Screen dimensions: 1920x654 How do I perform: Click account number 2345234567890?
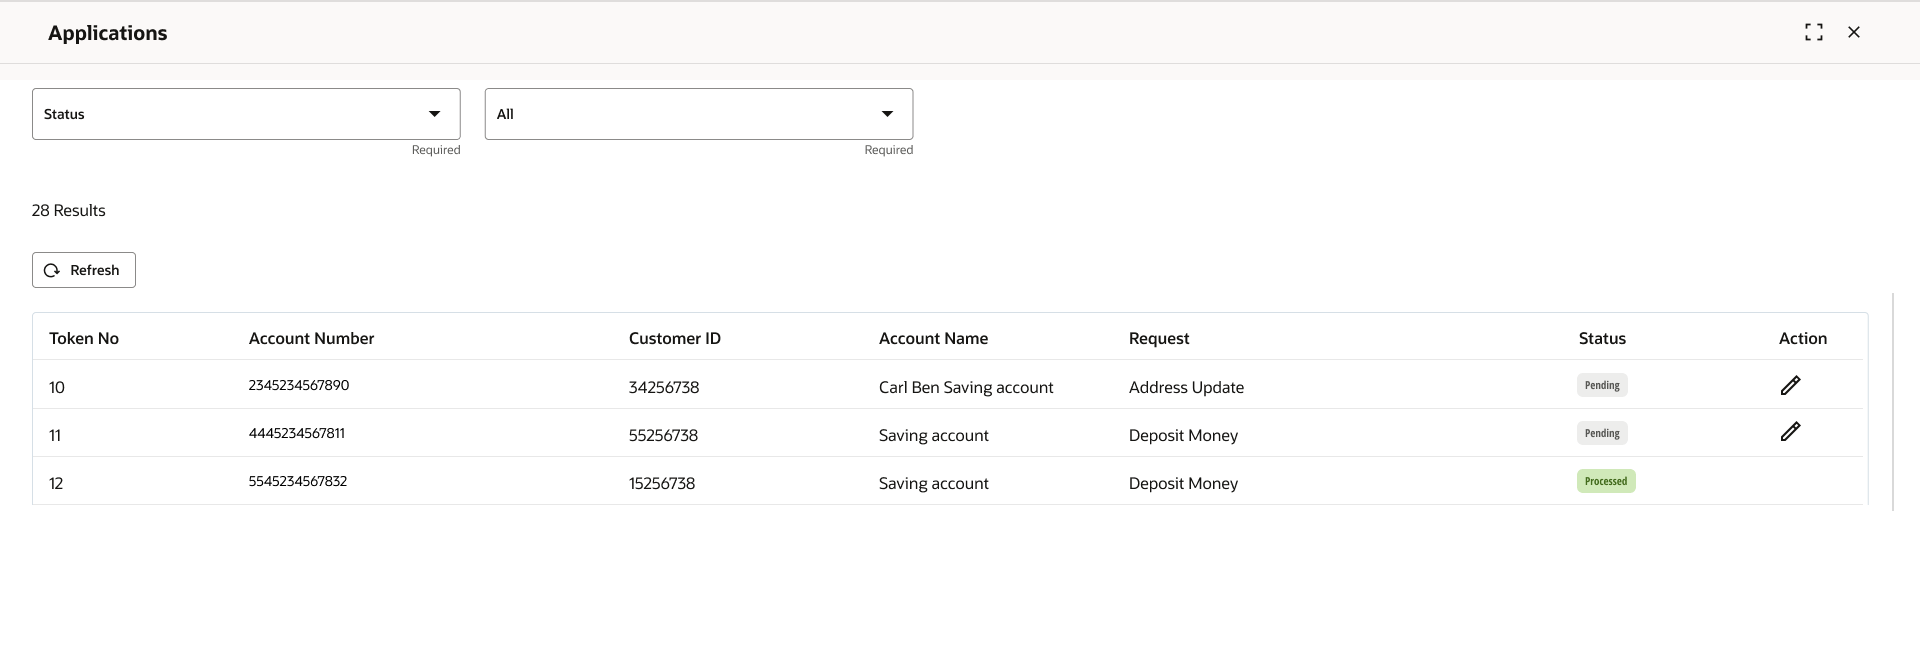click(x=299, y=385)
